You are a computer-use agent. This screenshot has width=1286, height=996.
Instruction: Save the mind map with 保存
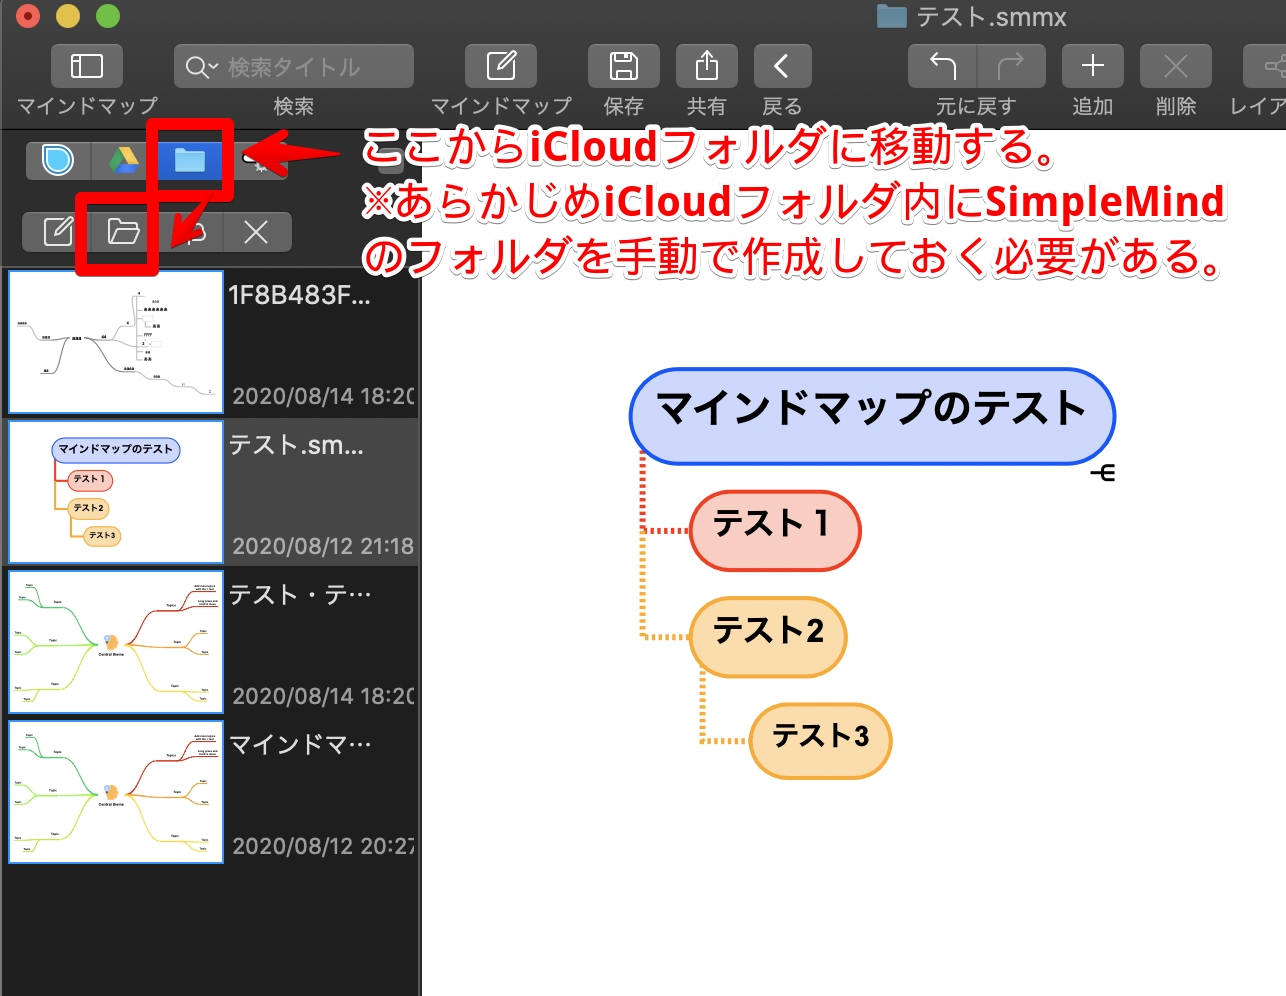(x=623, y=67)
